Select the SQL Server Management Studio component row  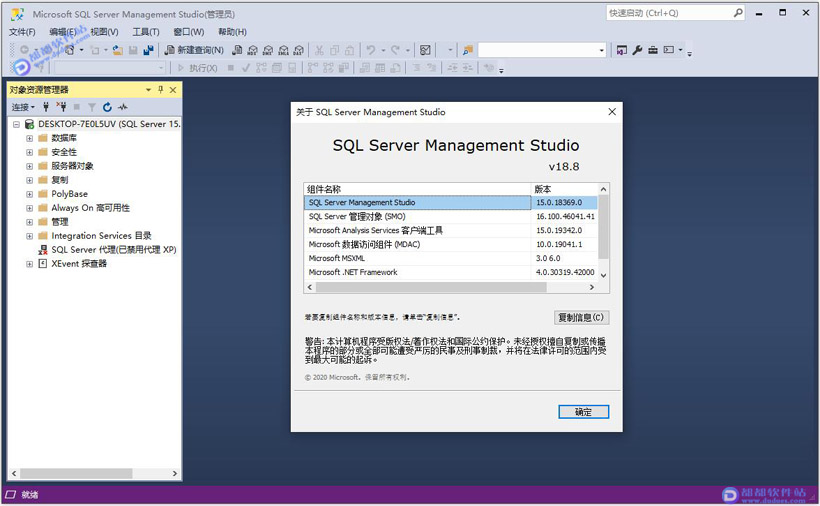(x=450, y=202)
